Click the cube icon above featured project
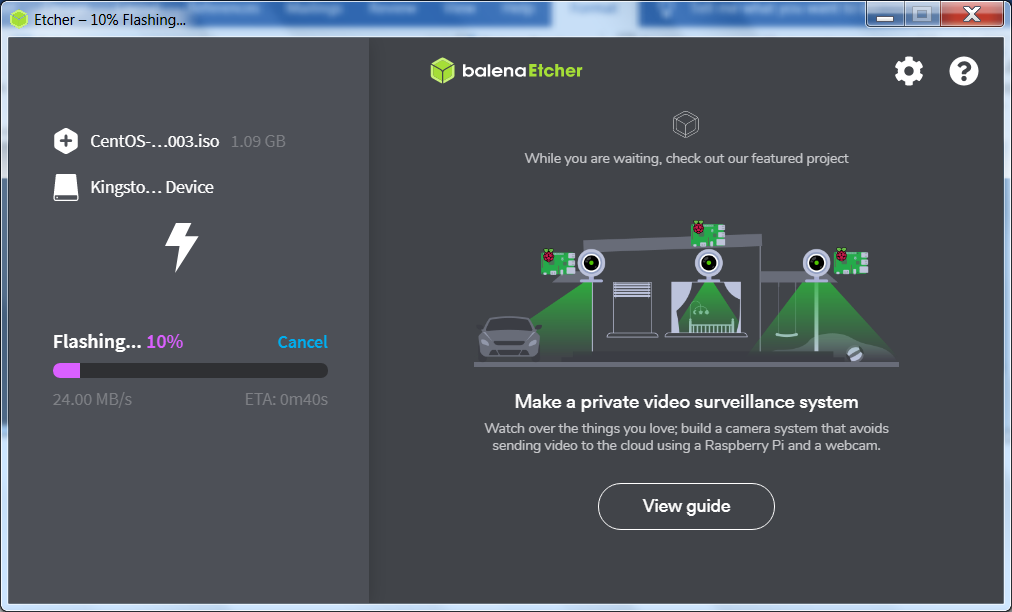Screen dimensions: 1012x612 click(686, 125)
